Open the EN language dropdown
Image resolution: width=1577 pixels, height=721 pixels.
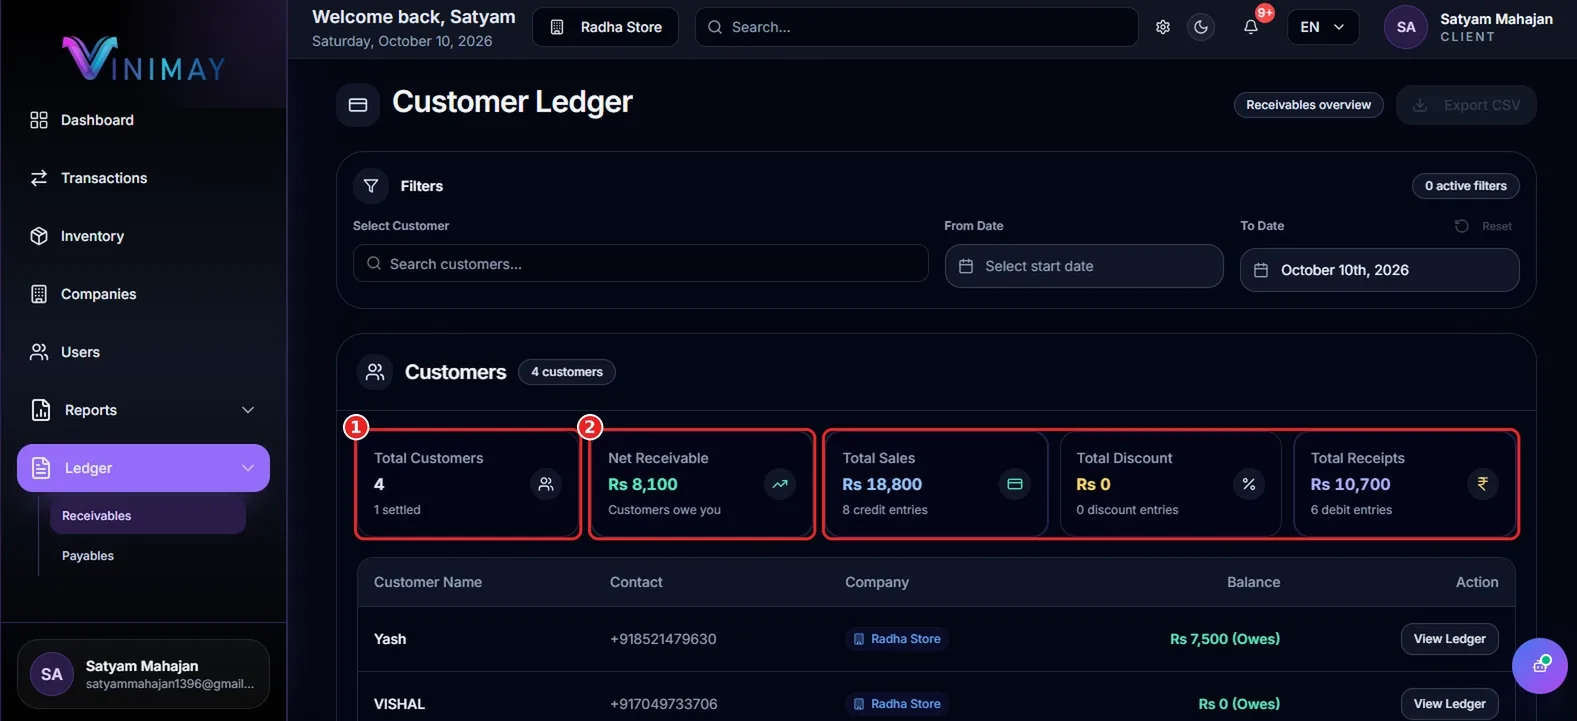pos(1322,27)
